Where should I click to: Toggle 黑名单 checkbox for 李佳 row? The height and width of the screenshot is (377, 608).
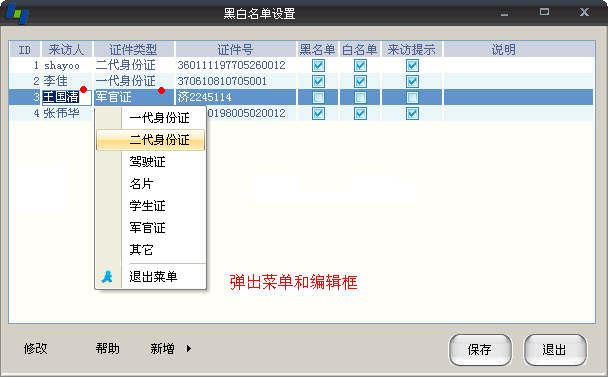tap(318, 81)
